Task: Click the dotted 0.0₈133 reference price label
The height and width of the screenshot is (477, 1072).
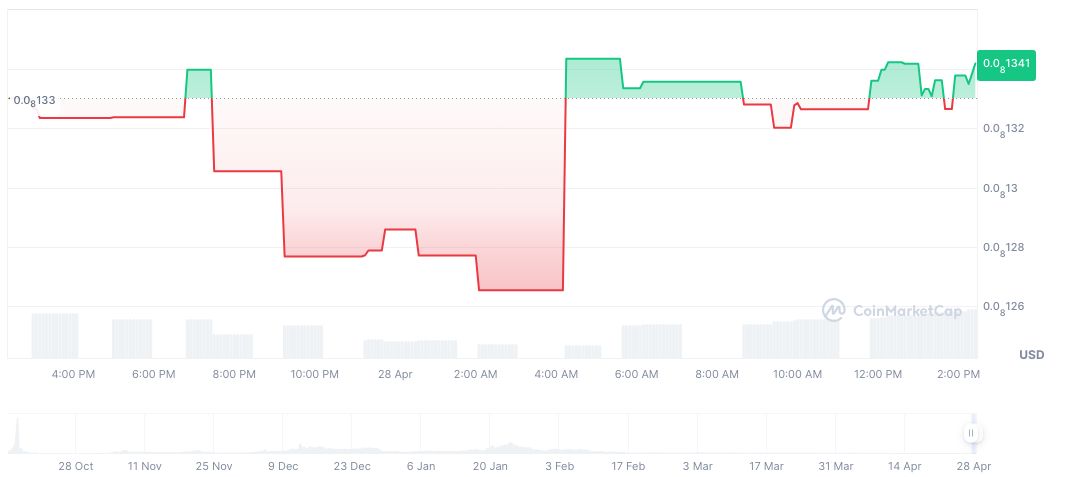Action: pyautogui.click(x=34, y=100)
